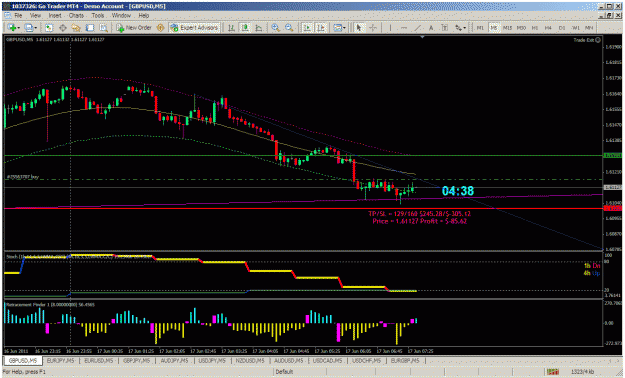This screenshot has height=378, width=625.
Task: Toggle Auto Scroll chart icon
Action: [x=307, y=28]
